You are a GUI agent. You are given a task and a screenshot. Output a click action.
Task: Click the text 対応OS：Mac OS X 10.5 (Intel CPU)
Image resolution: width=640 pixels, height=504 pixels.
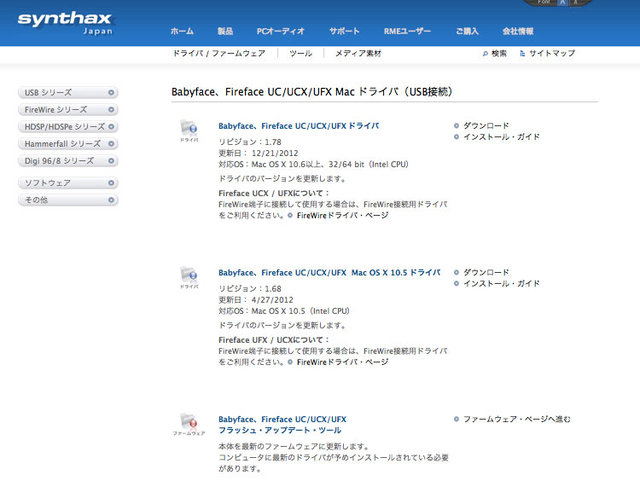(284, 311)
